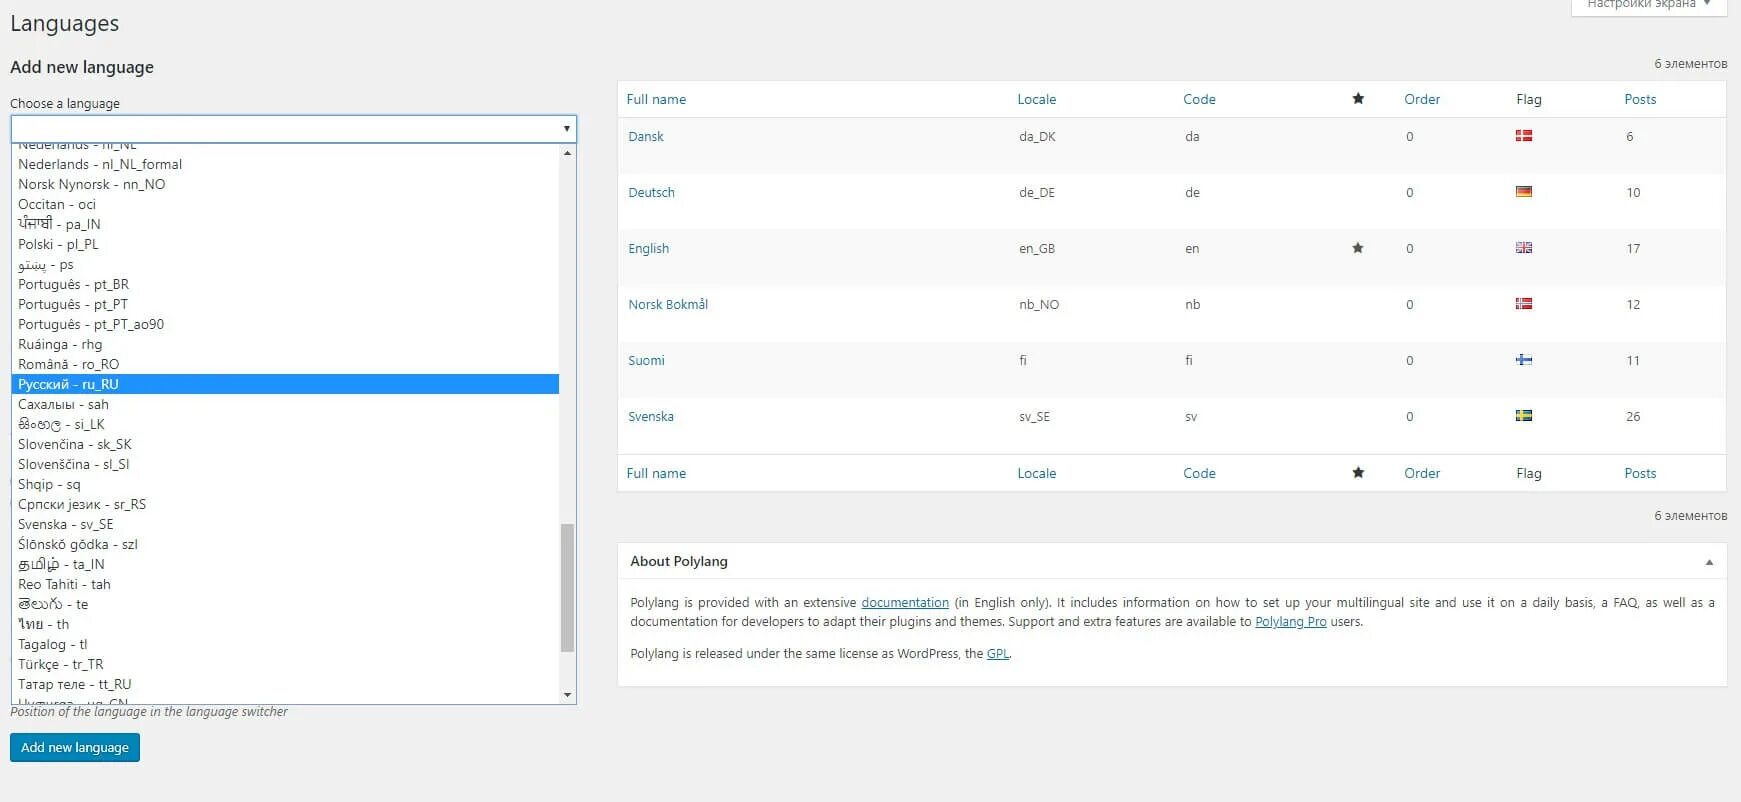The height and width of the screenshot is (802, 1741).
Task: Open the Dansk language entry
Action: point(646,136)
